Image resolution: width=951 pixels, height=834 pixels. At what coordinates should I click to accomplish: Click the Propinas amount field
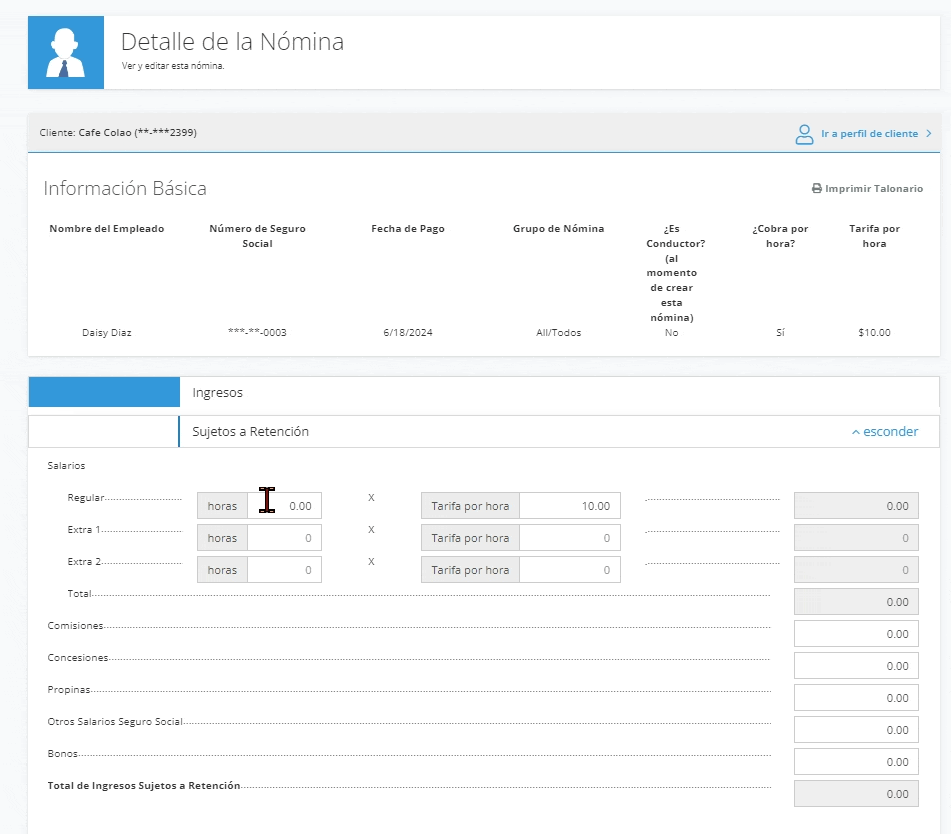[x=856, y=698]
